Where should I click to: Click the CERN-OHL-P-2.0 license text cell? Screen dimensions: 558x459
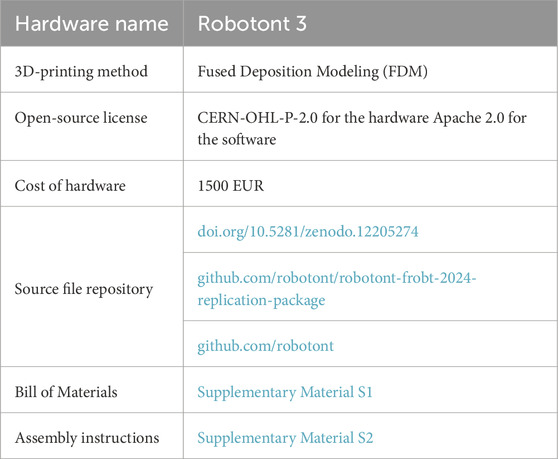click(x=362, y=128)
